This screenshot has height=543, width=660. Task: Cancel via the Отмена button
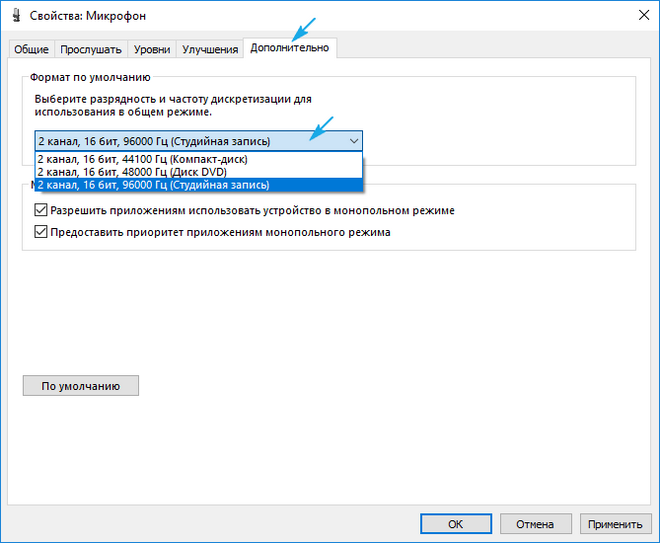(x=535, y=524)
